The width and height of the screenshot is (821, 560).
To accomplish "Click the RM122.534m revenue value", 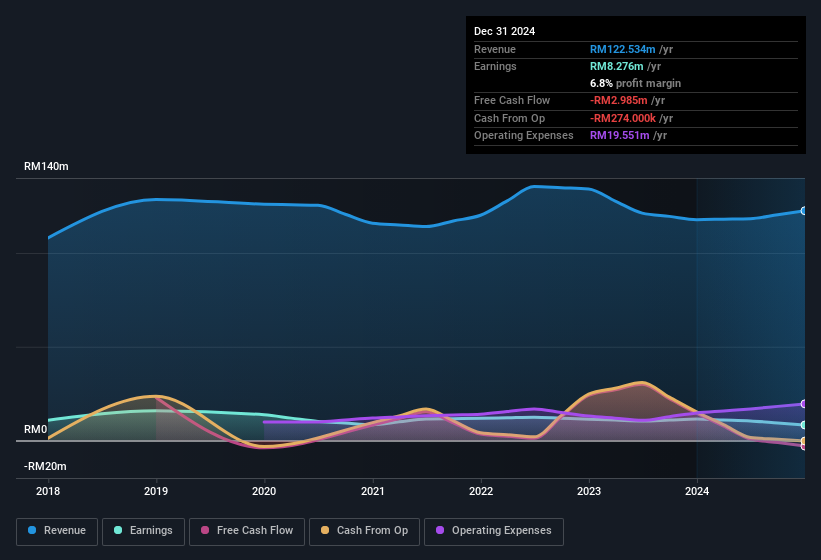I will tap(623, 49).
